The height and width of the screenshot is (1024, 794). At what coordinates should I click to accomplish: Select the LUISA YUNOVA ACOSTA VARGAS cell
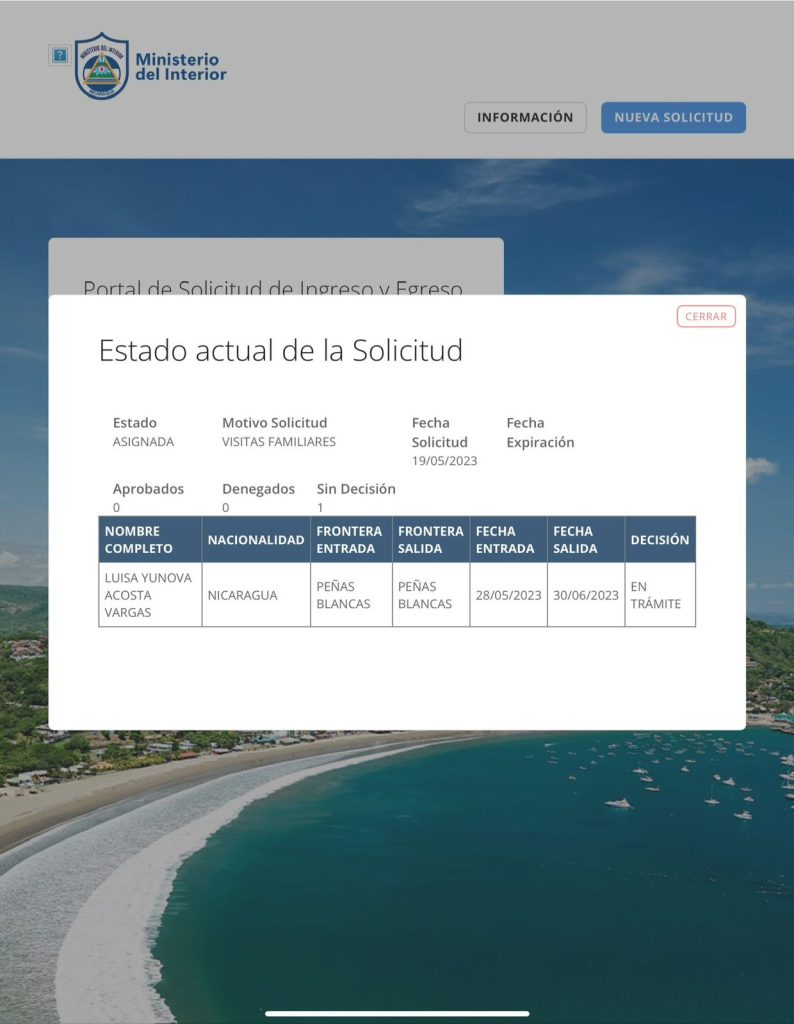coord(150,595)
